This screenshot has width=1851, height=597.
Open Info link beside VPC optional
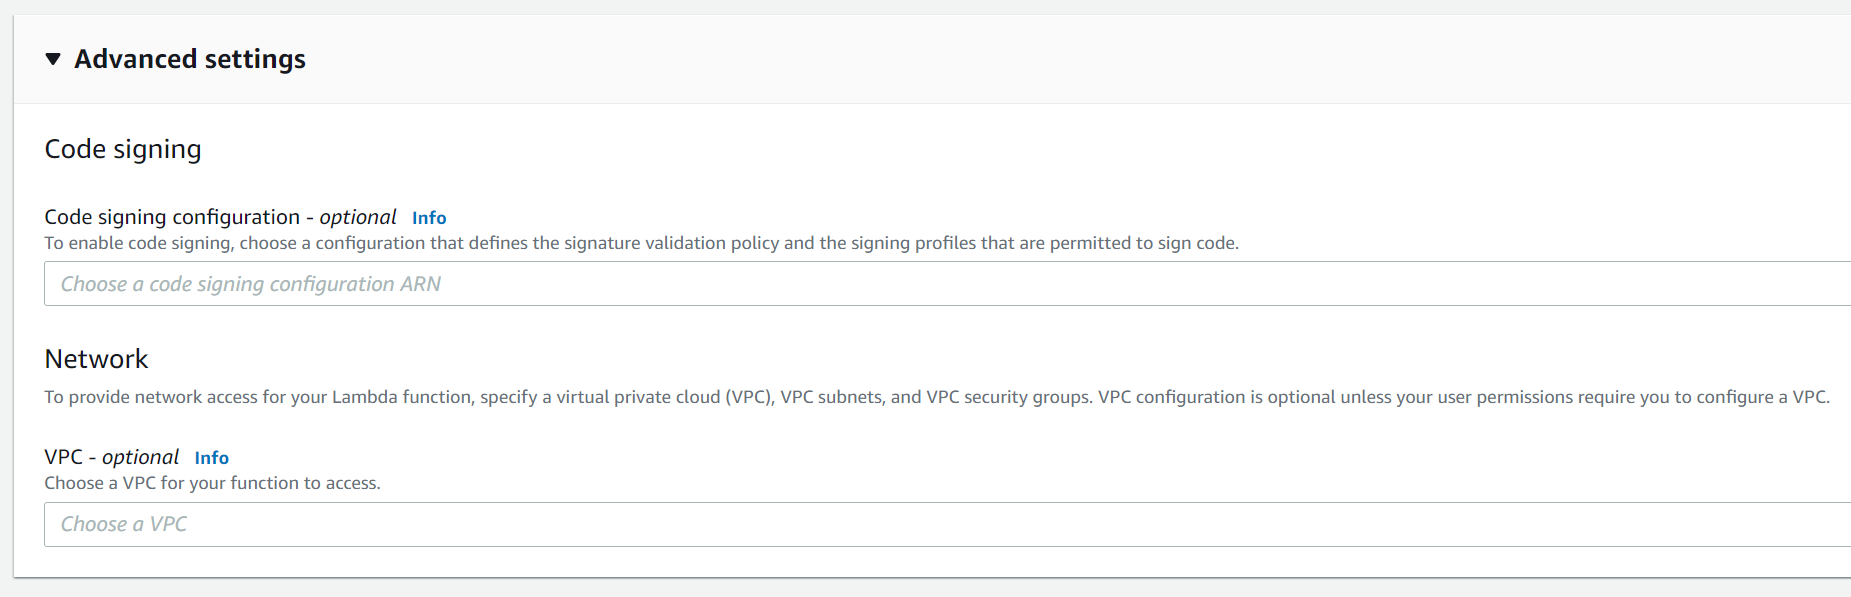(211, 458)
